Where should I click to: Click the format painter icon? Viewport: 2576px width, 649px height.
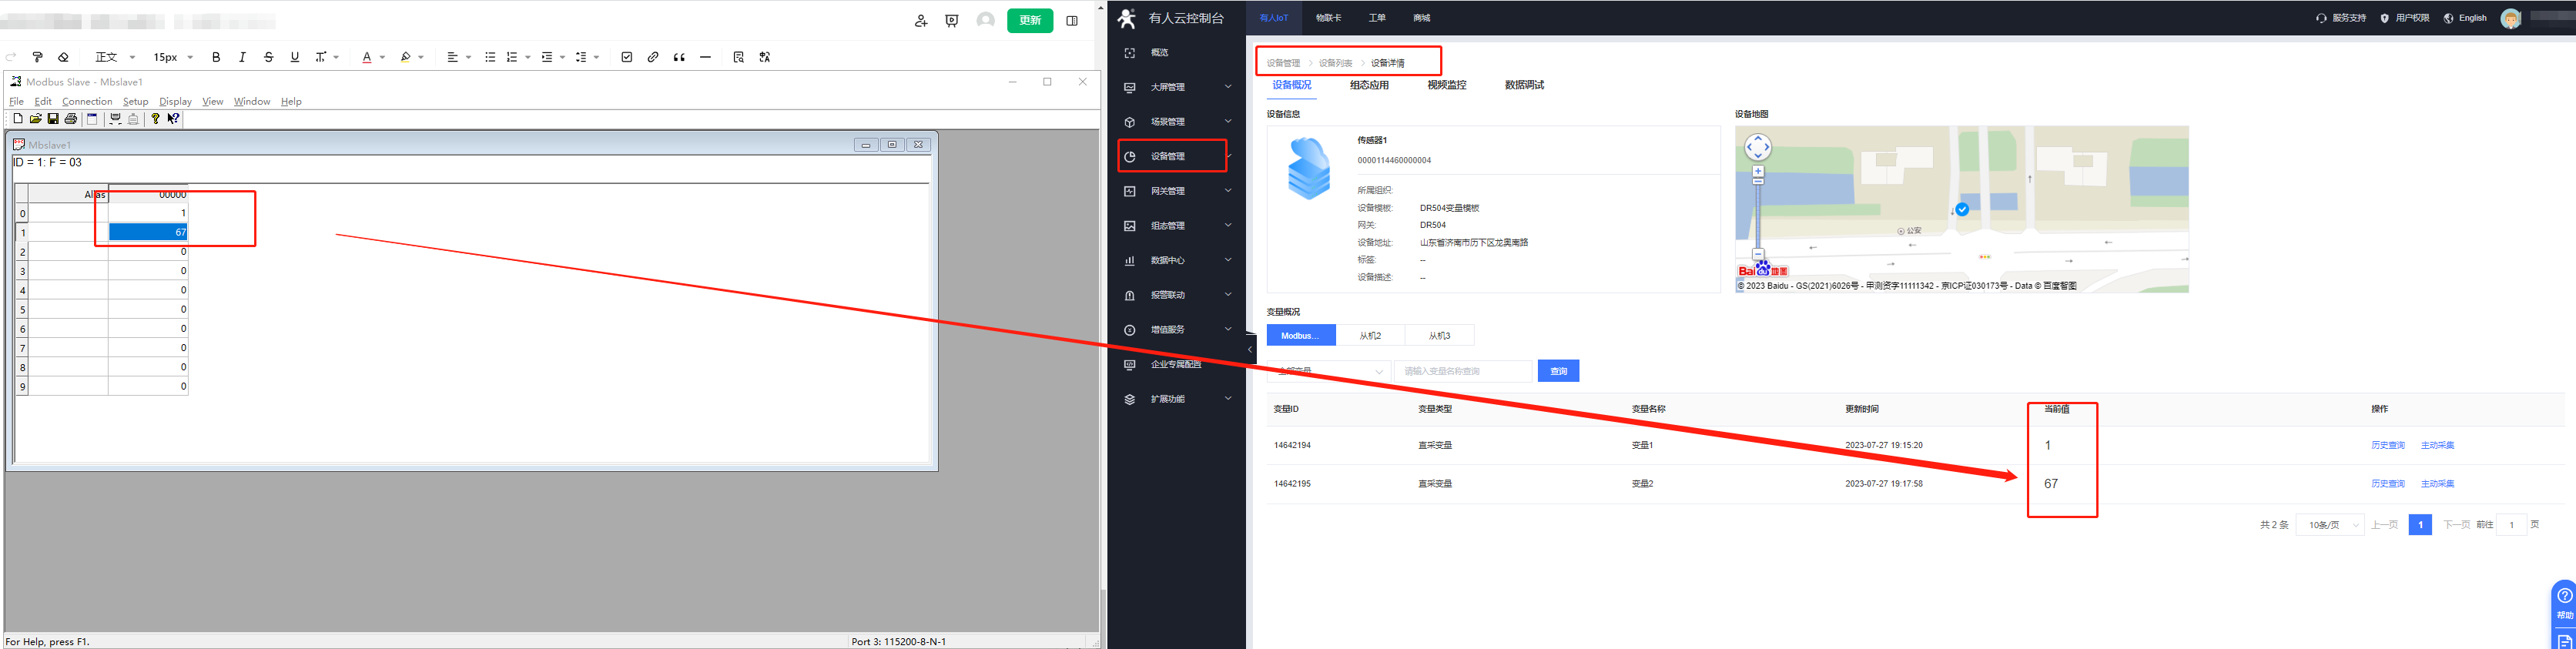(38, 57)
